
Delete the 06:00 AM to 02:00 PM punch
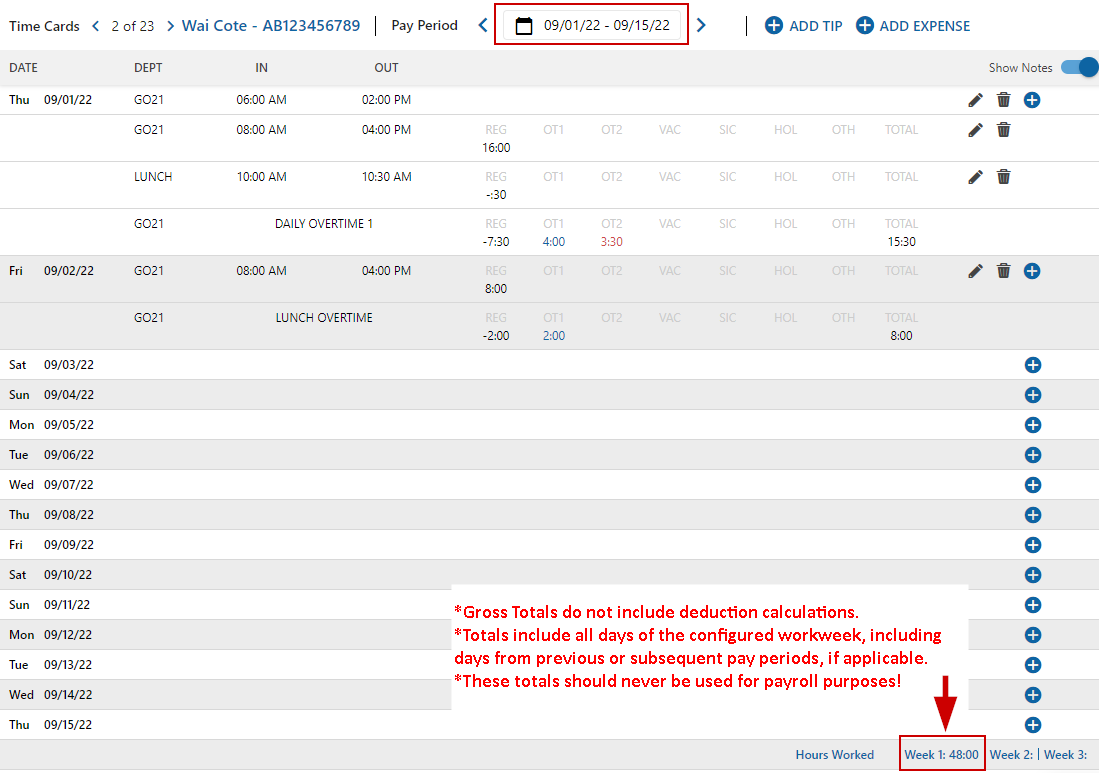coord(1004,100)
